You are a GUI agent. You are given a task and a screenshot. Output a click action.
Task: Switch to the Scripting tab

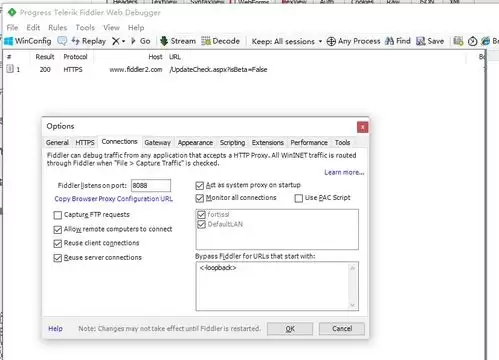[x=232, y=142]
